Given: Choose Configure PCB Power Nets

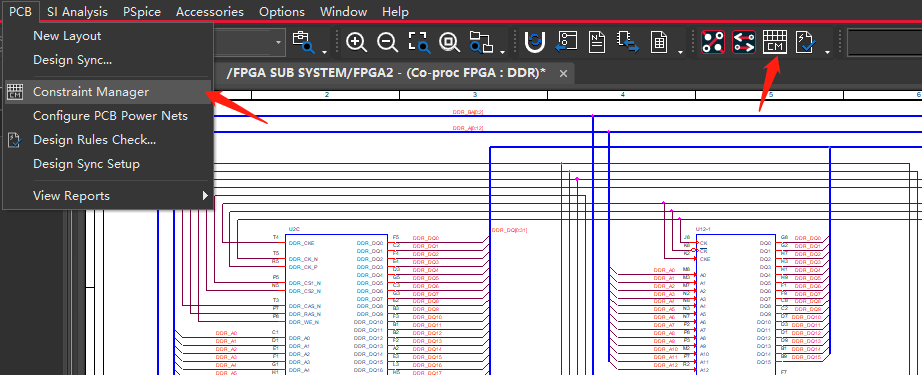Looking at the screenshot, I should [108, 116].
